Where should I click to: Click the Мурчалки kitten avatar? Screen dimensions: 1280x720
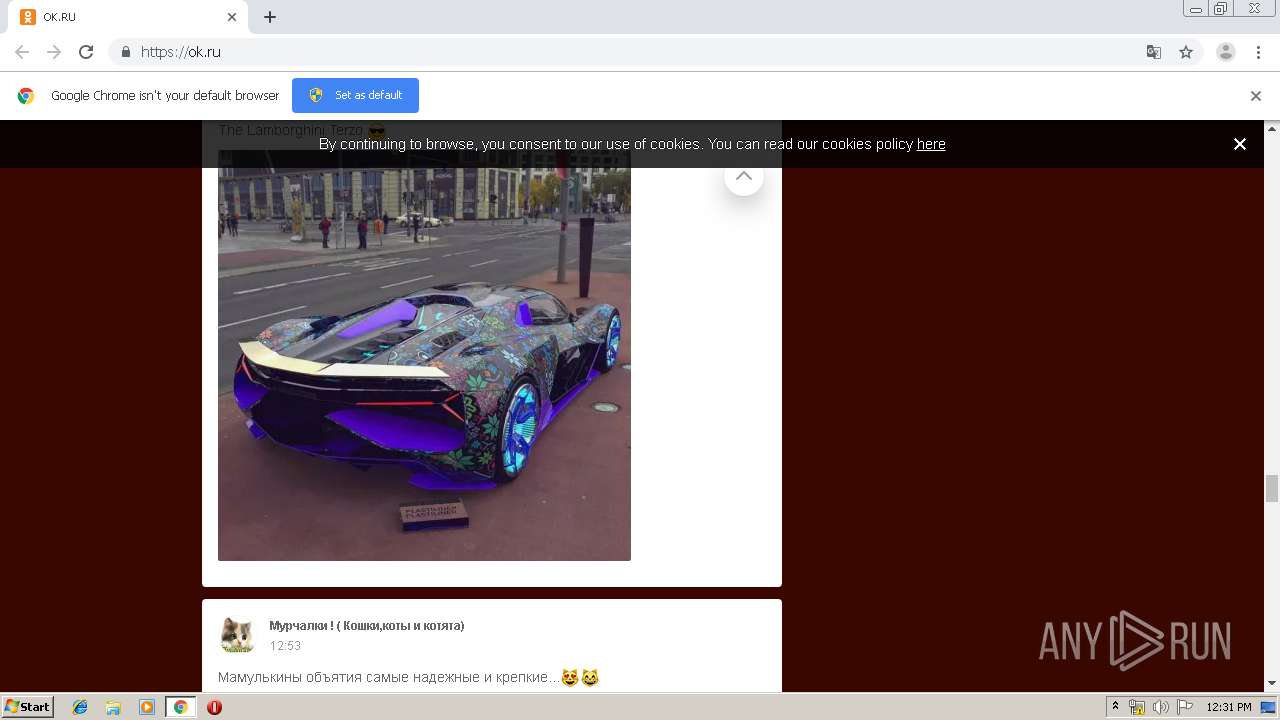(x=237, y=635)
